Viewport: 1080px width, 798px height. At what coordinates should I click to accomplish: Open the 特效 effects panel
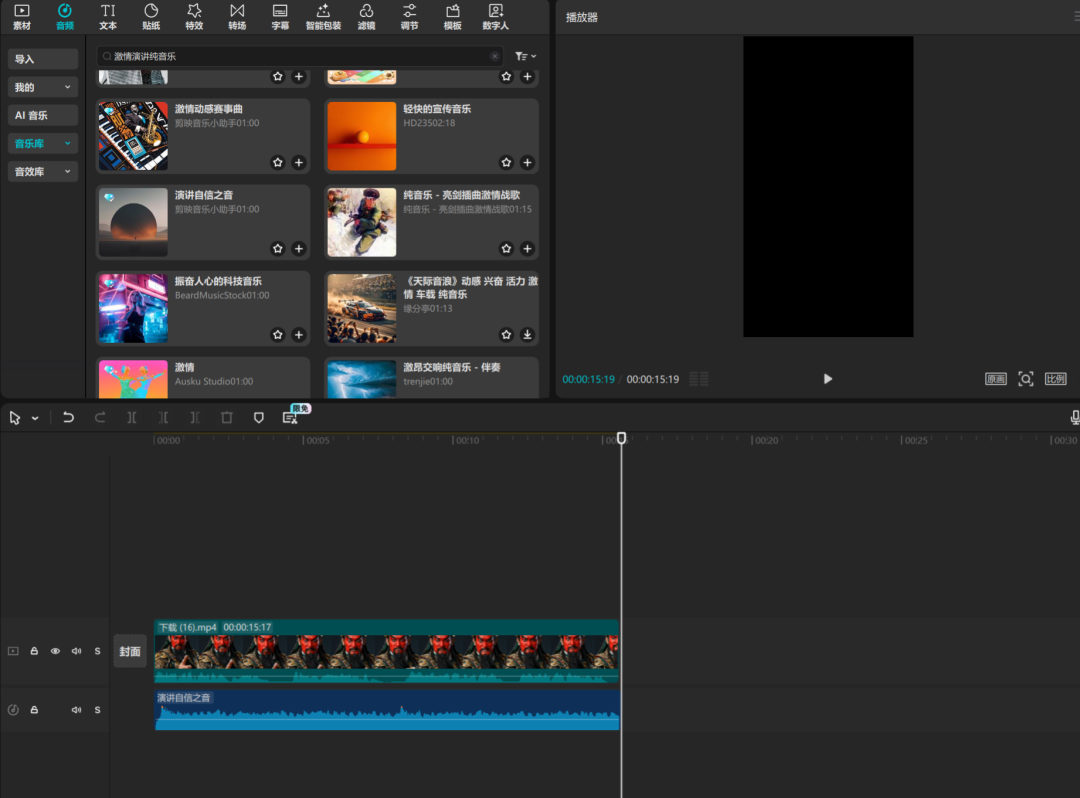[194, 16]
